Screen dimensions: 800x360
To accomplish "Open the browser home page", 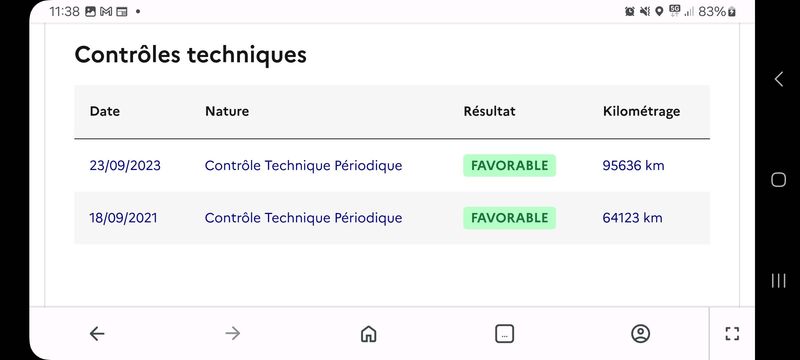I will coord(368,333).
